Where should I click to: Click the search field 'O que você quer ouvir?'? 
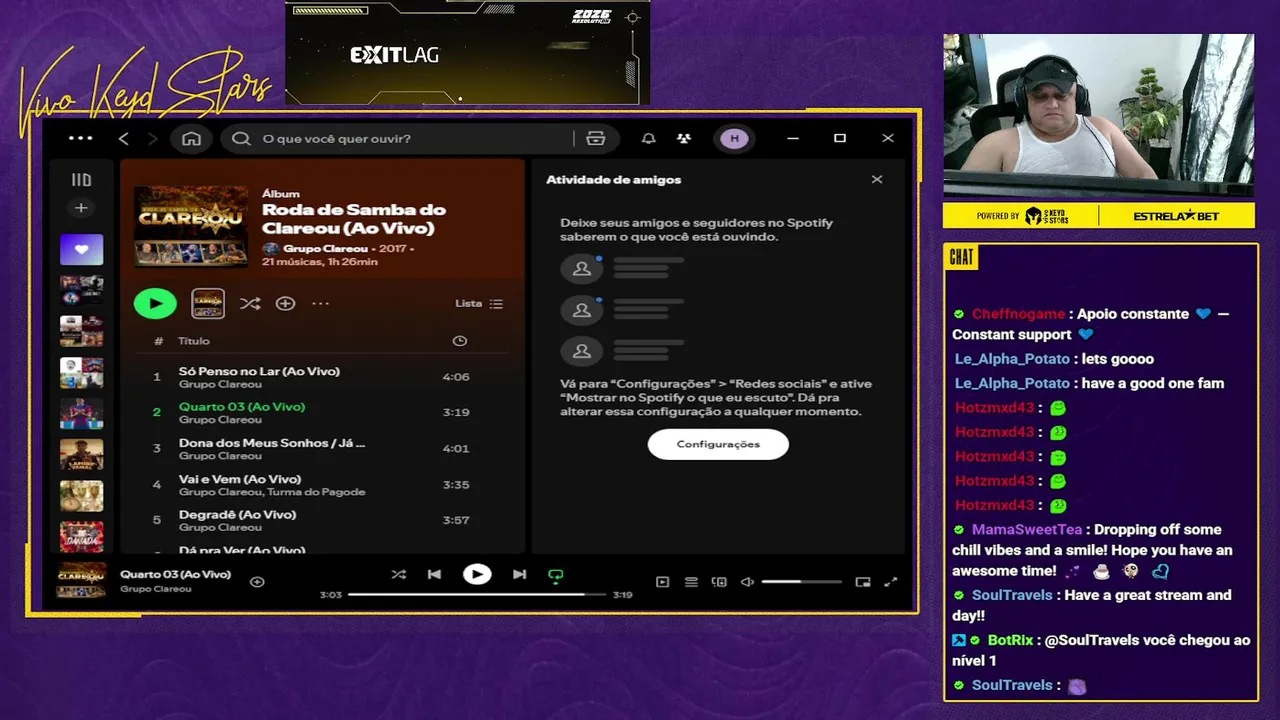pos(400,139)
